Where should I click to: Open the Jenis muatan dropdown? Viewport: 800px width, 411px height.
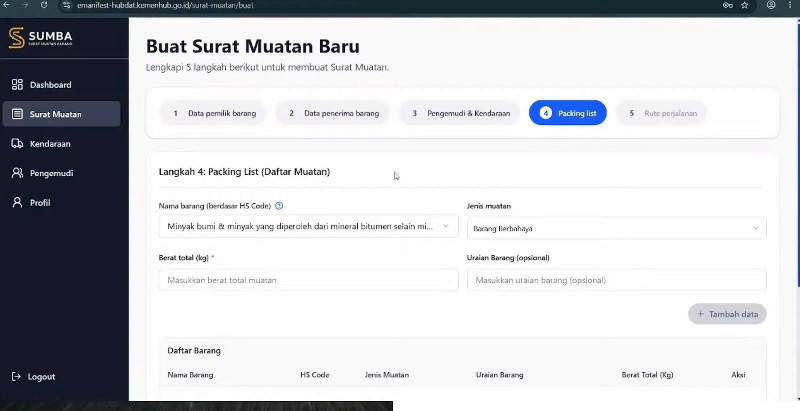[x=616, y=228]
